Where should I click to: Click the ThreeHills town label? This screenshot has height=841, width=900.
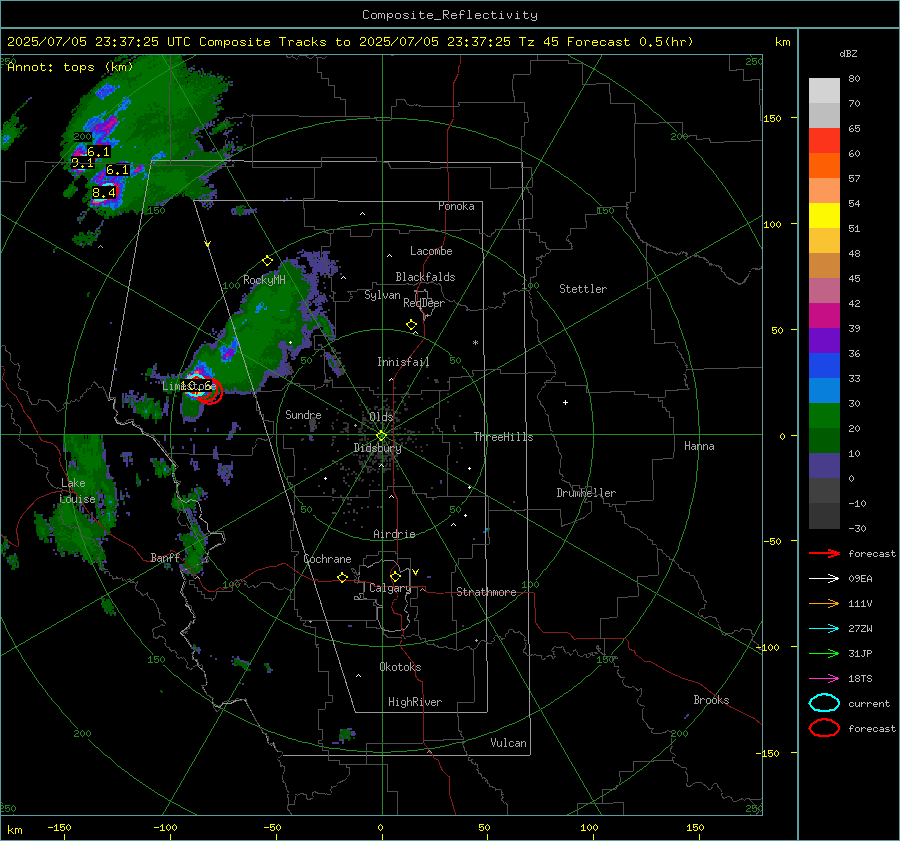point(503,437)
